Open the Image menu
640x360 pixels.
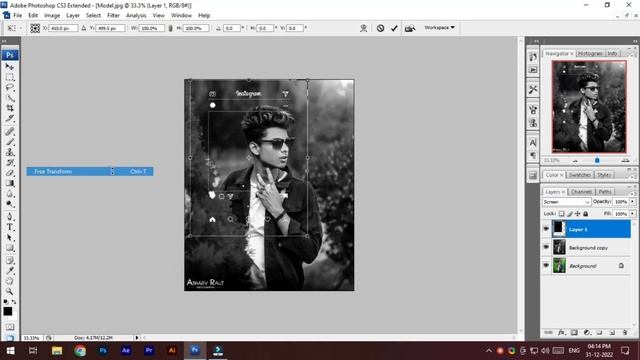52,16
